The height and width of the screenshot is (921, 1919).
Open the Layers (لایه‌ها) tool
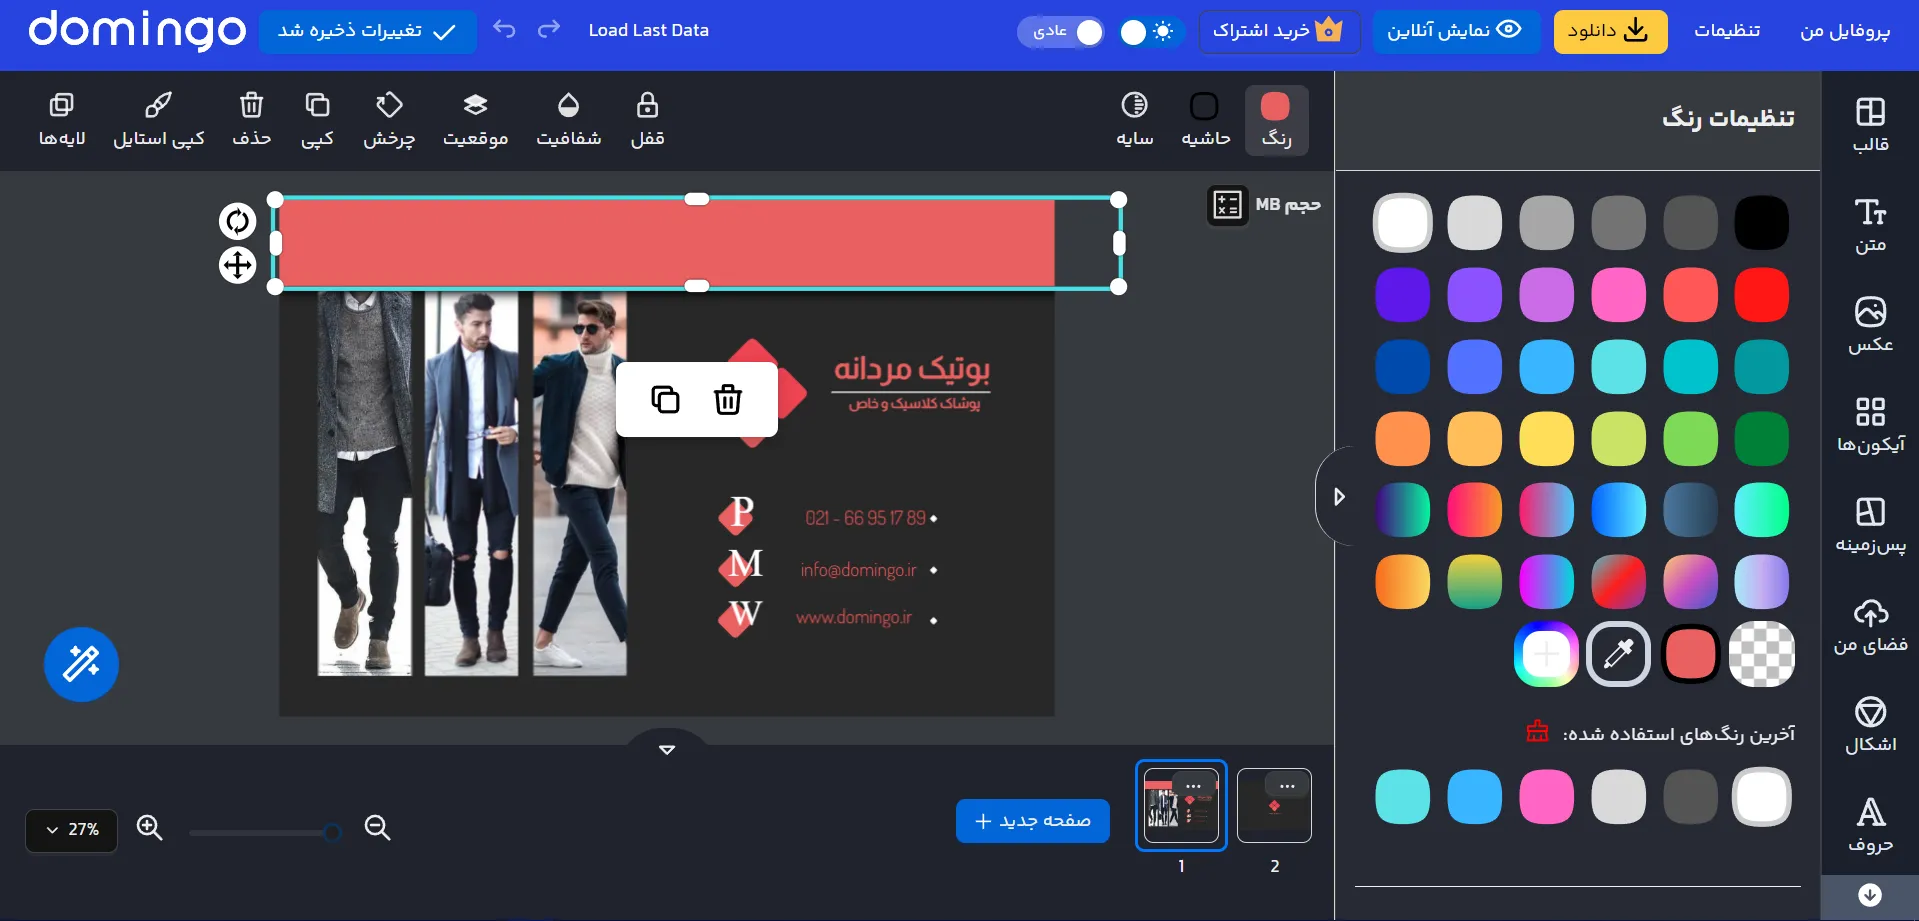tap(62, 120)
